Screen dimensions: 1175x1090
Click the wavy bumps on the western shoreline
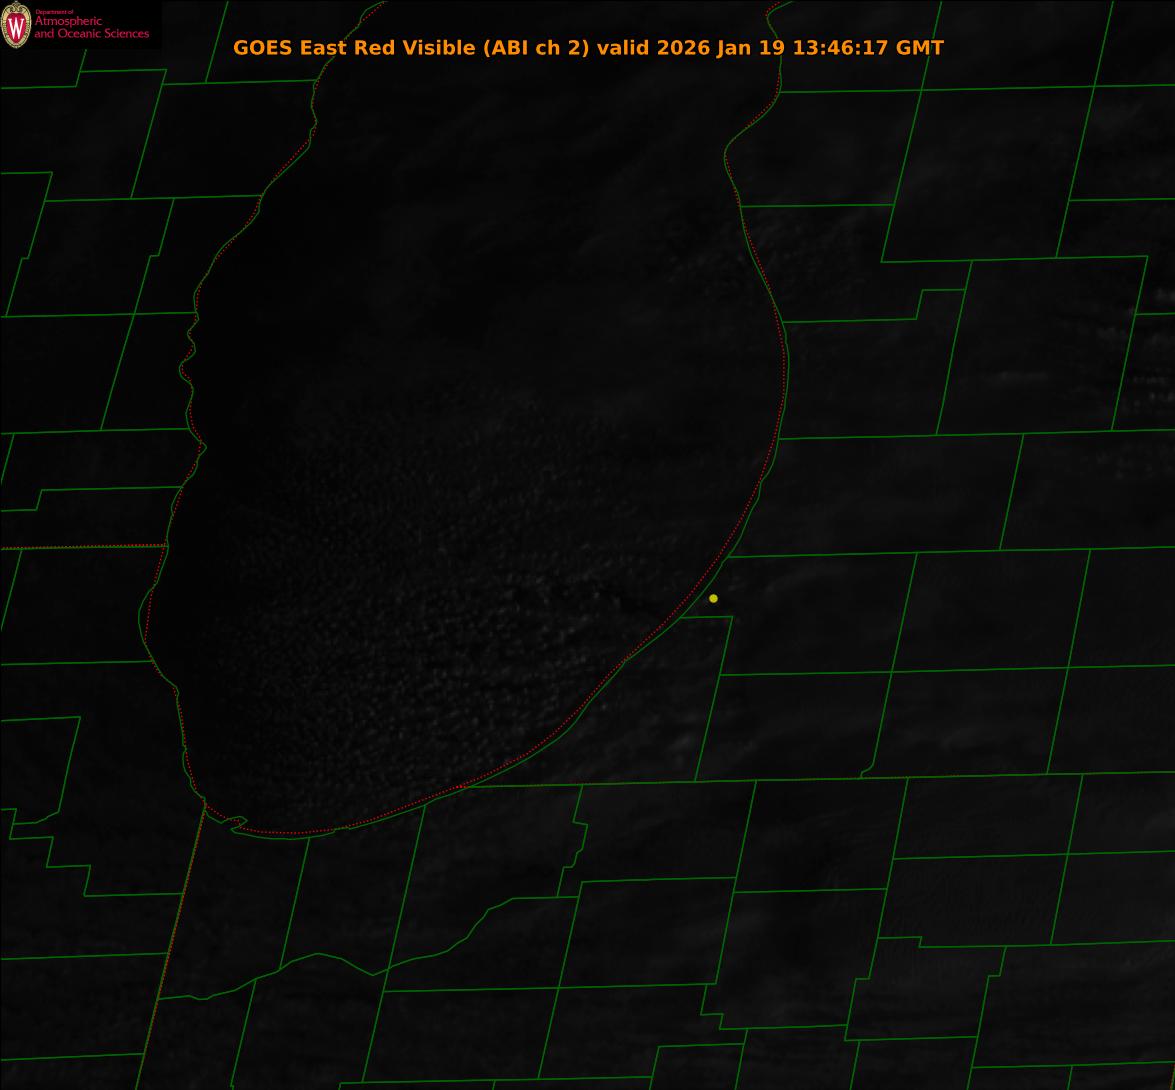(x=188, y=360)
